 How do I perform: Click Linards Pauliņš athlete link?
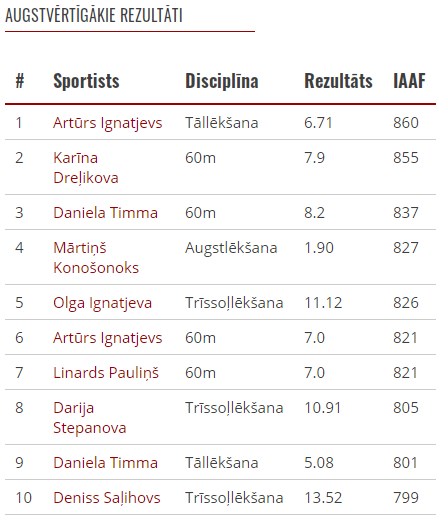pos(106,373)
